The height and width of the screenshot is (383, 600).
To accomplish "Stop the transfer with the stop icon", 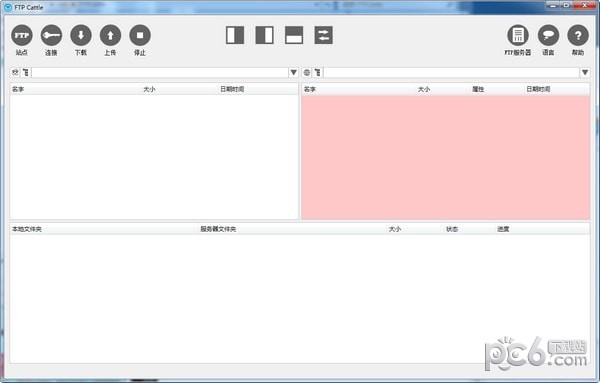I will click(x=140, y=35).
